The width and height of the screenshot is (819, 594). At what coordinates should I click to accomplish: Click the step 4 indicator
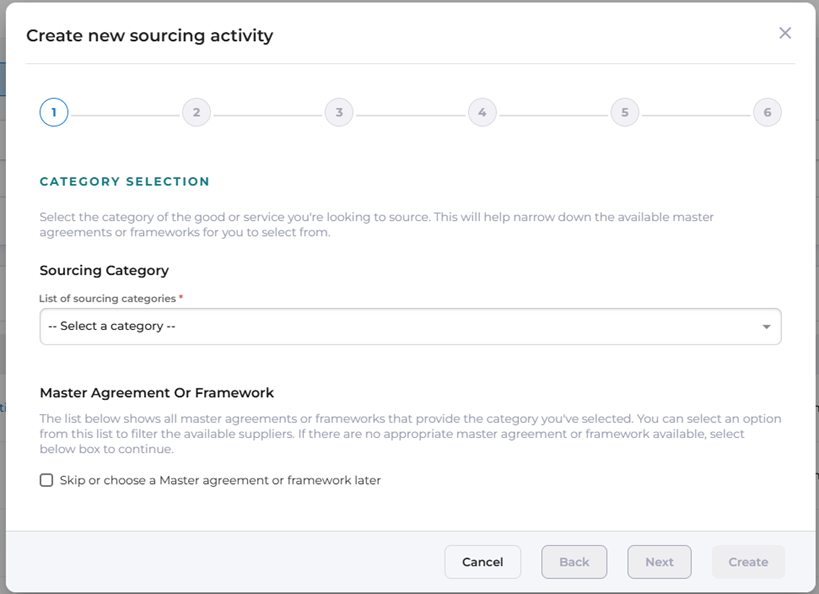click(x=482, y=112)
